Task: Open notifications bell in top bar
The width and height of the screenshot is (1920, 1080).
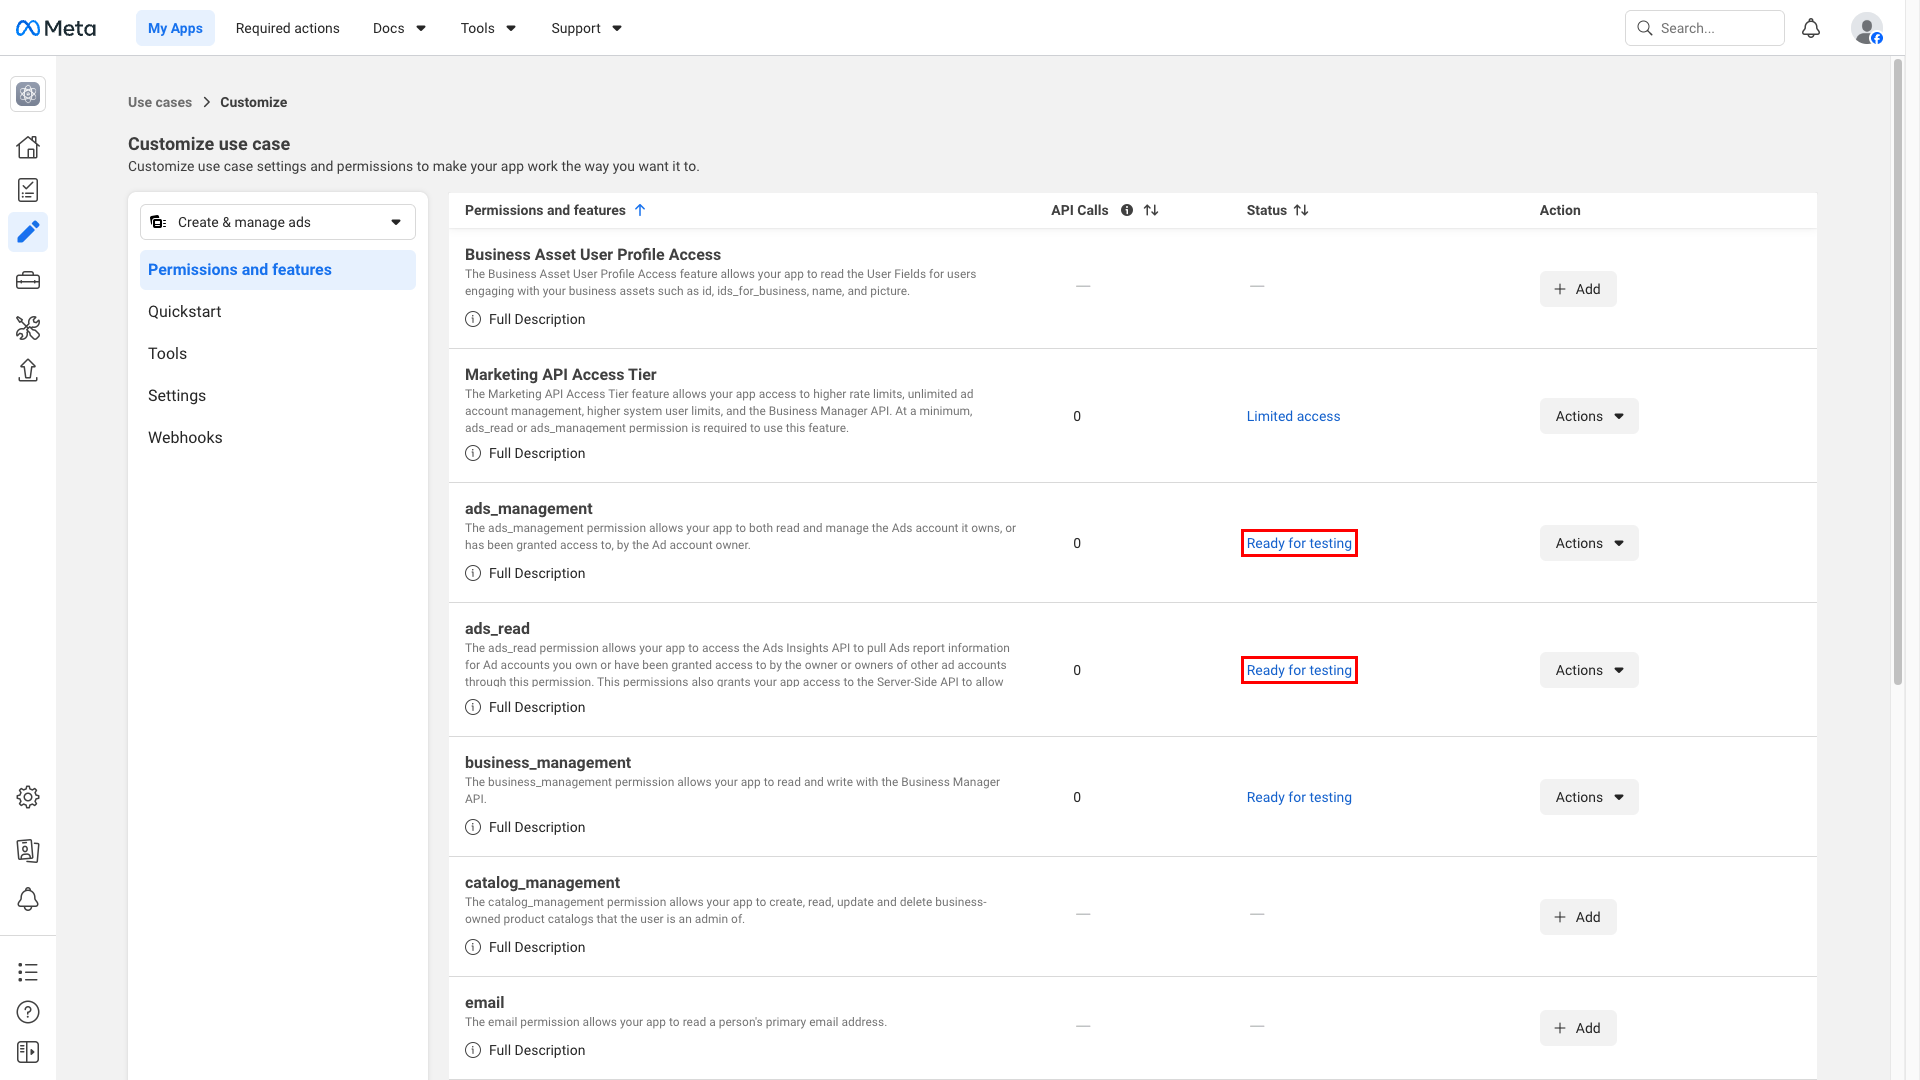Action: point(1811,28)
